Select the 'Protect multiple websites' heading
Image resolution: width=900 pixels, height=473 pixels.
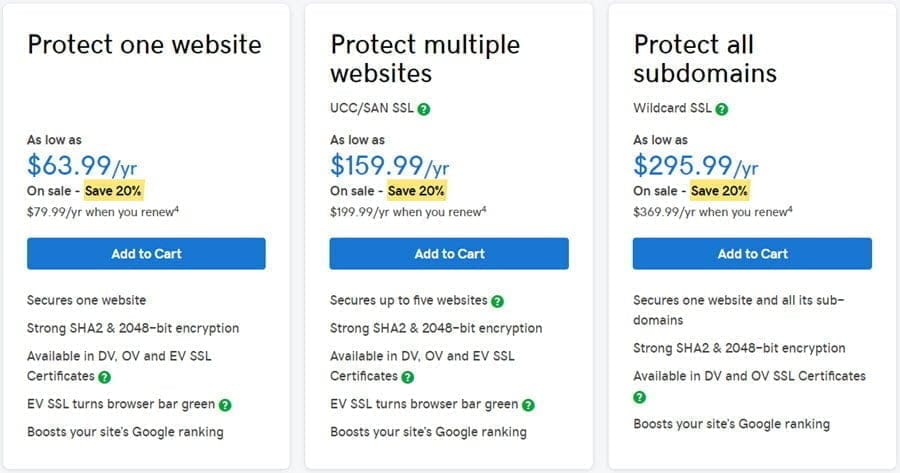425,59
